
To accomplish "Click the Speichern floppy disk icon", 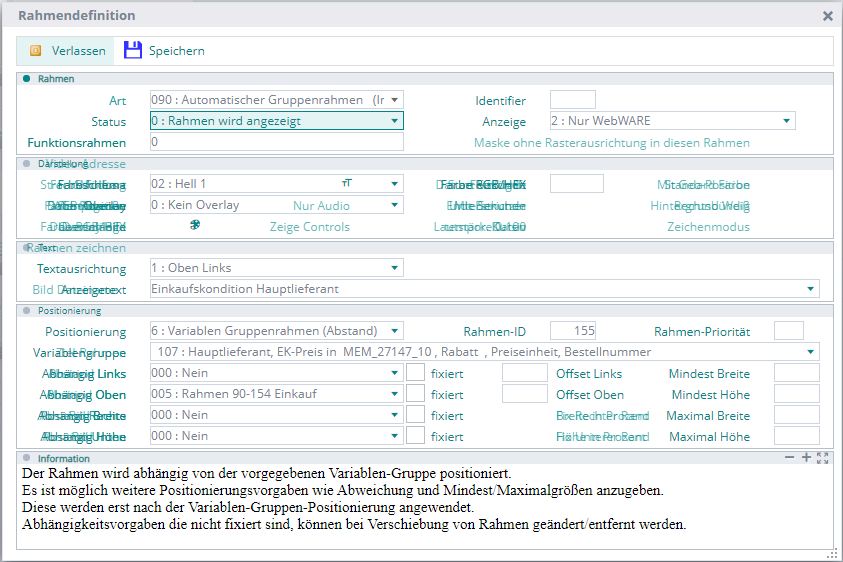I will point(133,51).
